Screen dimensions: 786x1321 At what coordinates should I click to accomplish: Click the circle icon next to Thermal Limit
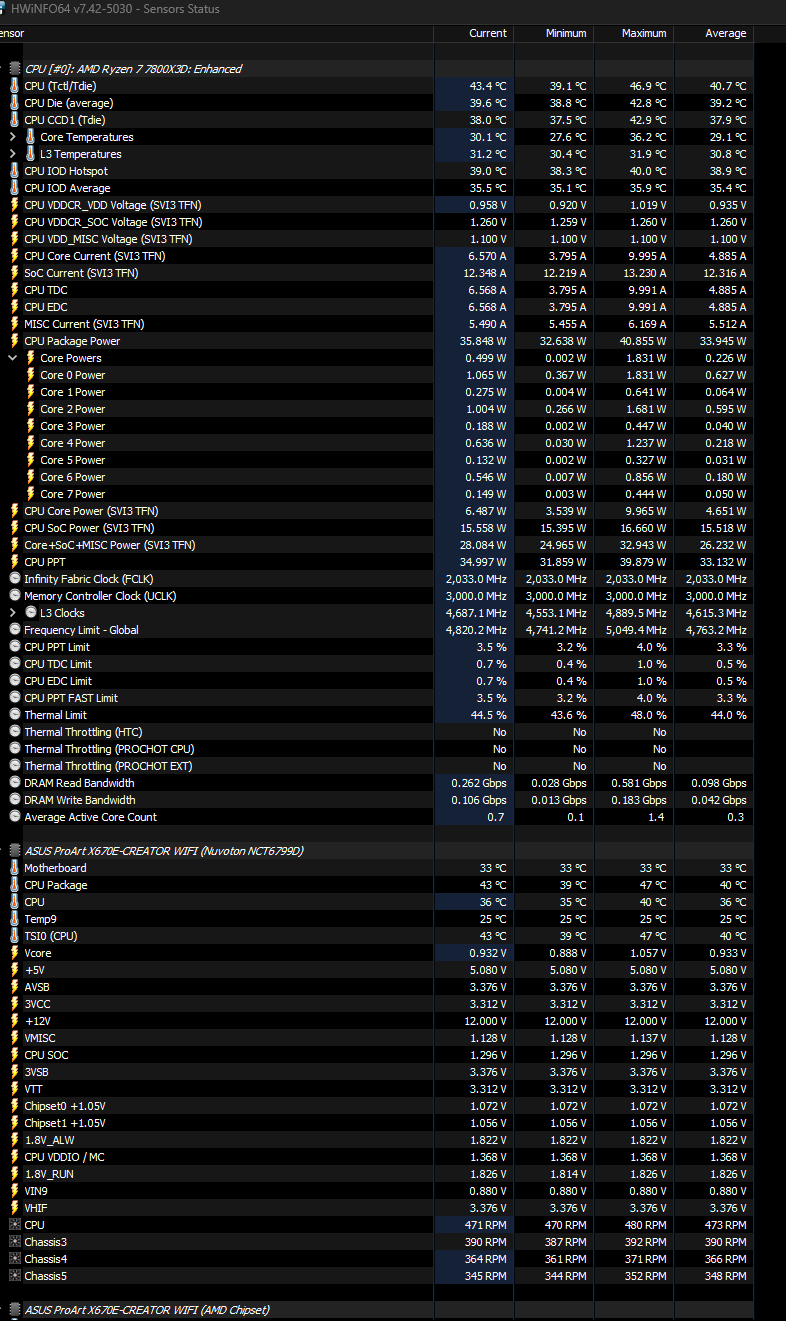pyautogui.click(x=14, y=715)
